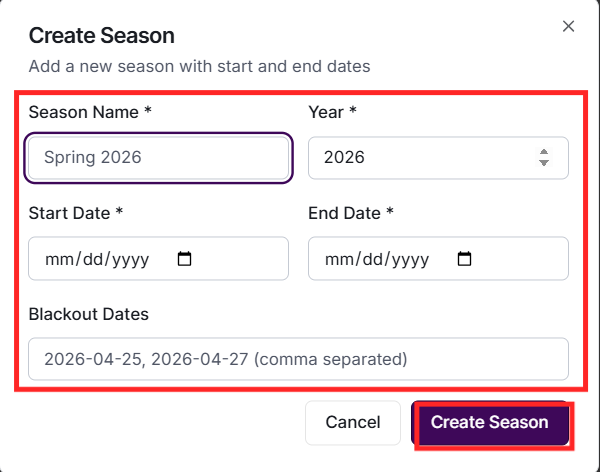
Task: Open the Start Date calendar picker icon
Action: pos(184,259)
